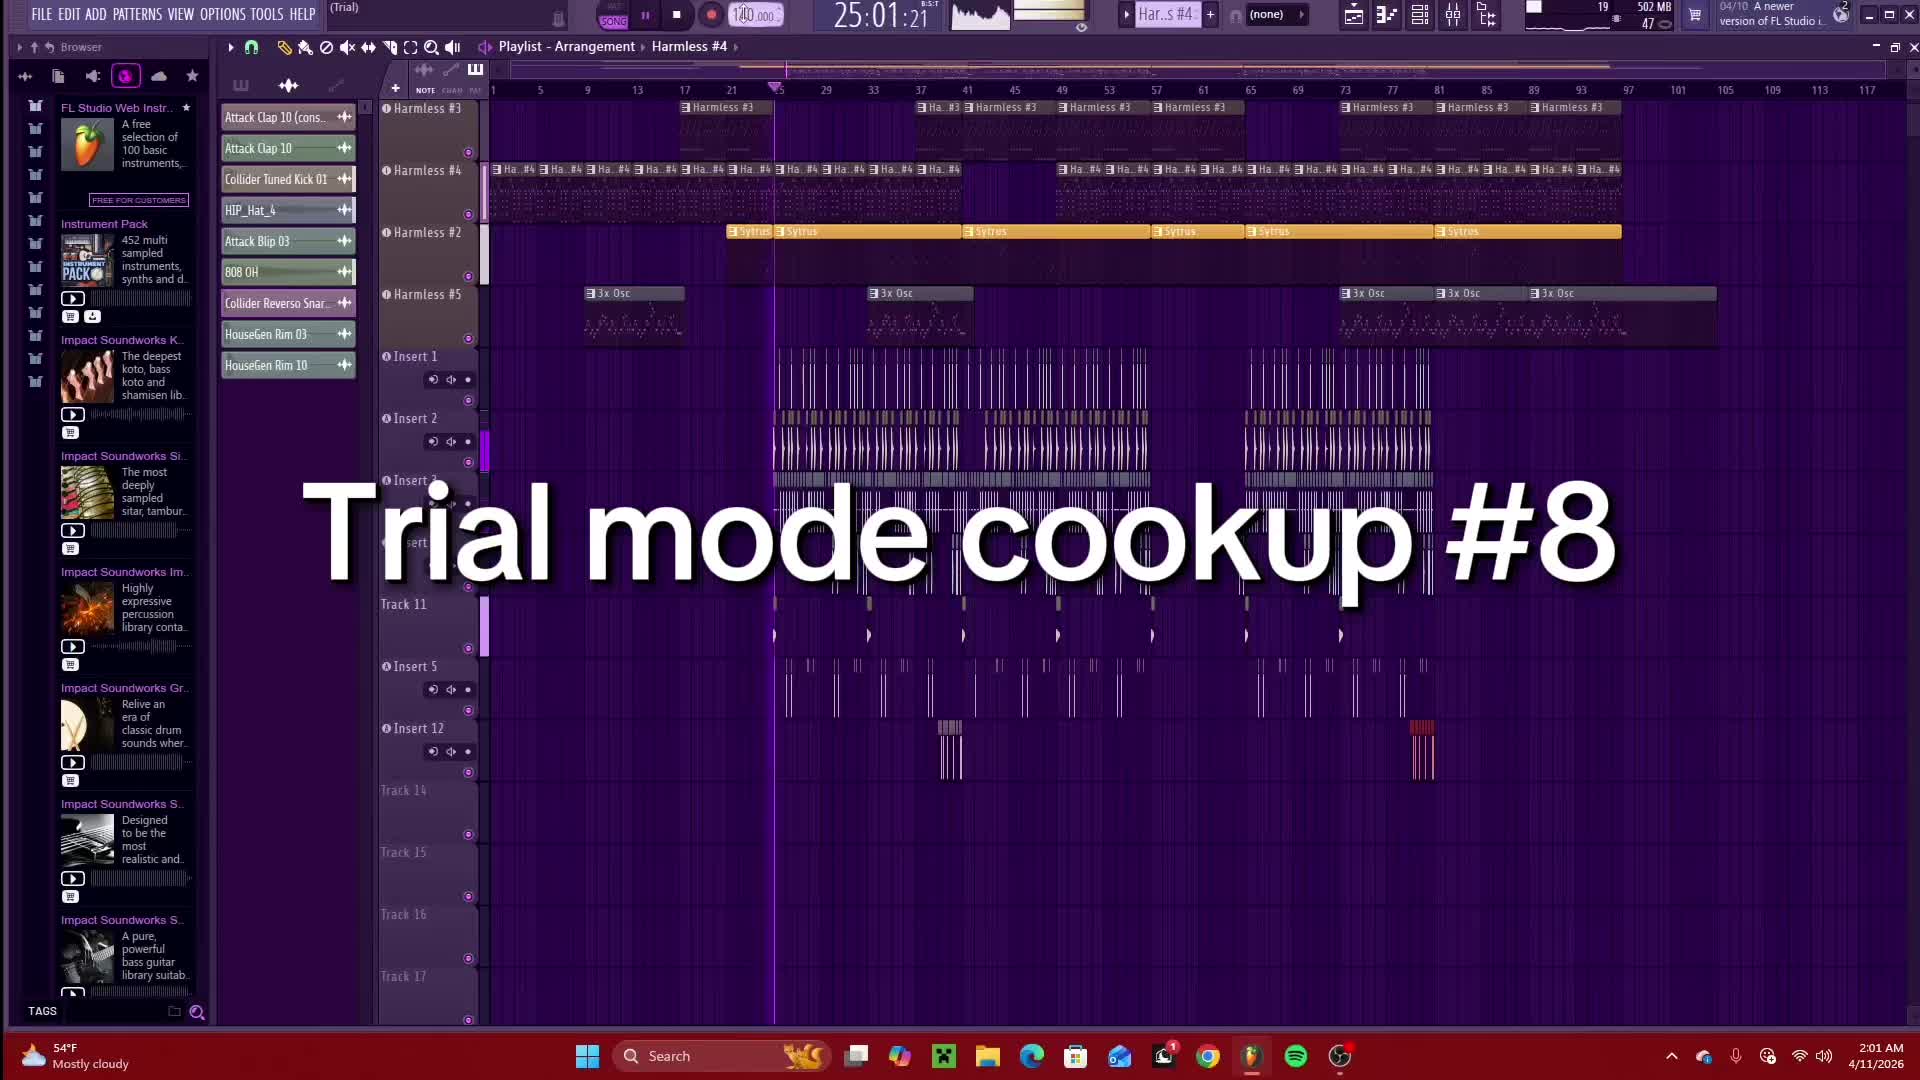Open the pattern selector Har..s #4
Screen dimensions: 1920x1080
pyautogui.click(x=1166, y=15)
